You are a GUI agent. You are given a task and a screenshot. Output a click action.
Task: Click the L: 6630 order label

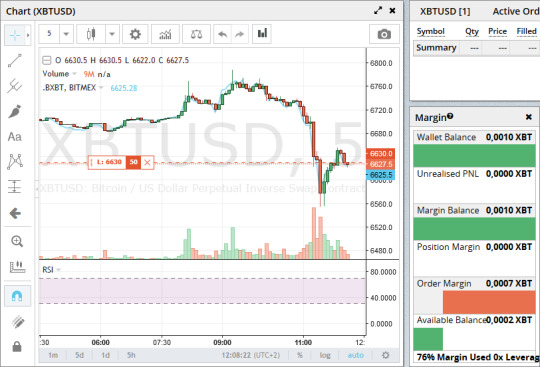point(109,162)
